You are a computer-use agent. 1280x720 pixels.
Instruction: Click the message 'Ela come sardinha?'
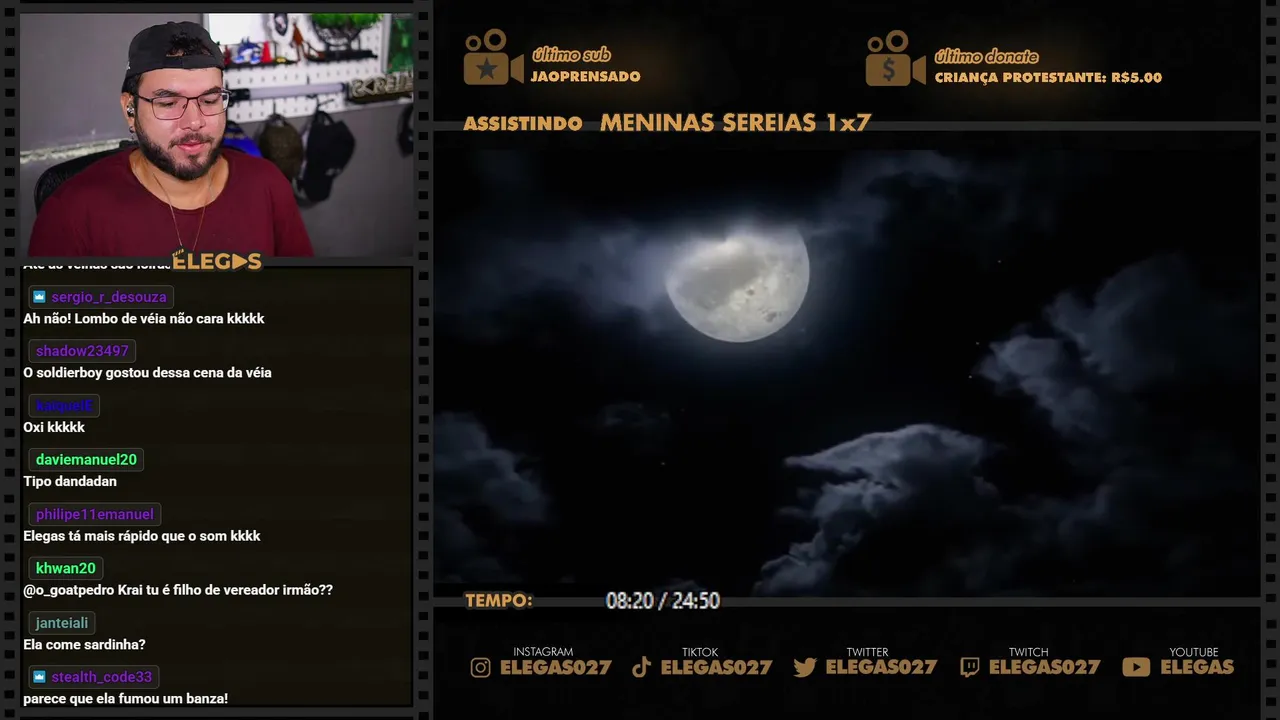click(x=84, y=644)
